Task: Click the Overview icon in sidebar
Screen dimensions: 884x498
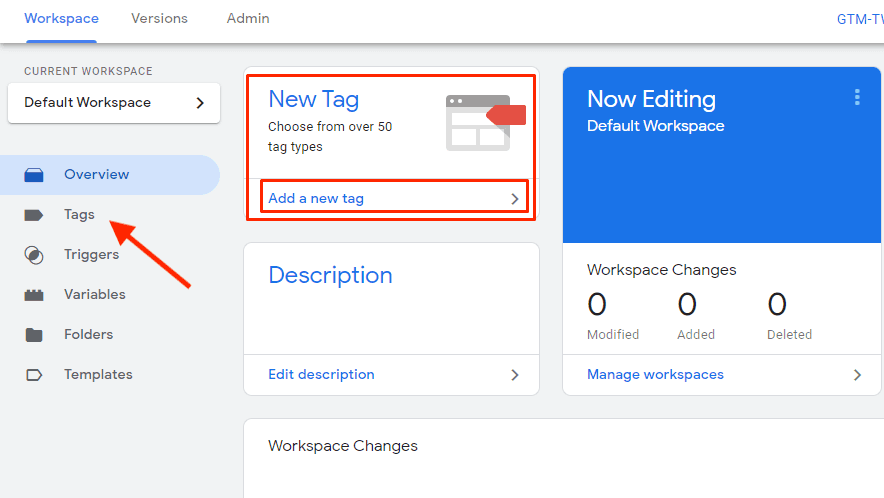Action: [34, 175]
